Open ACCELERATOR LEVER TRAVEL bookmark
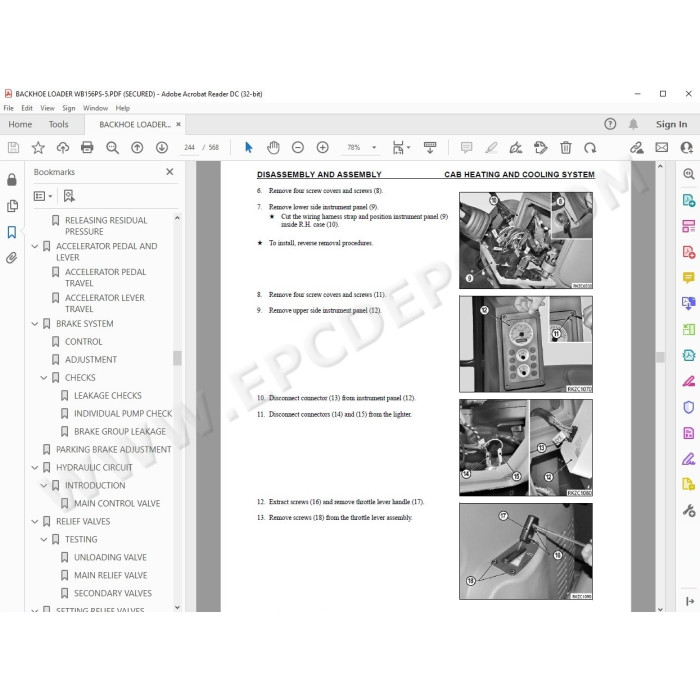Viewport: 700px width, 700px height. [105, 303]
